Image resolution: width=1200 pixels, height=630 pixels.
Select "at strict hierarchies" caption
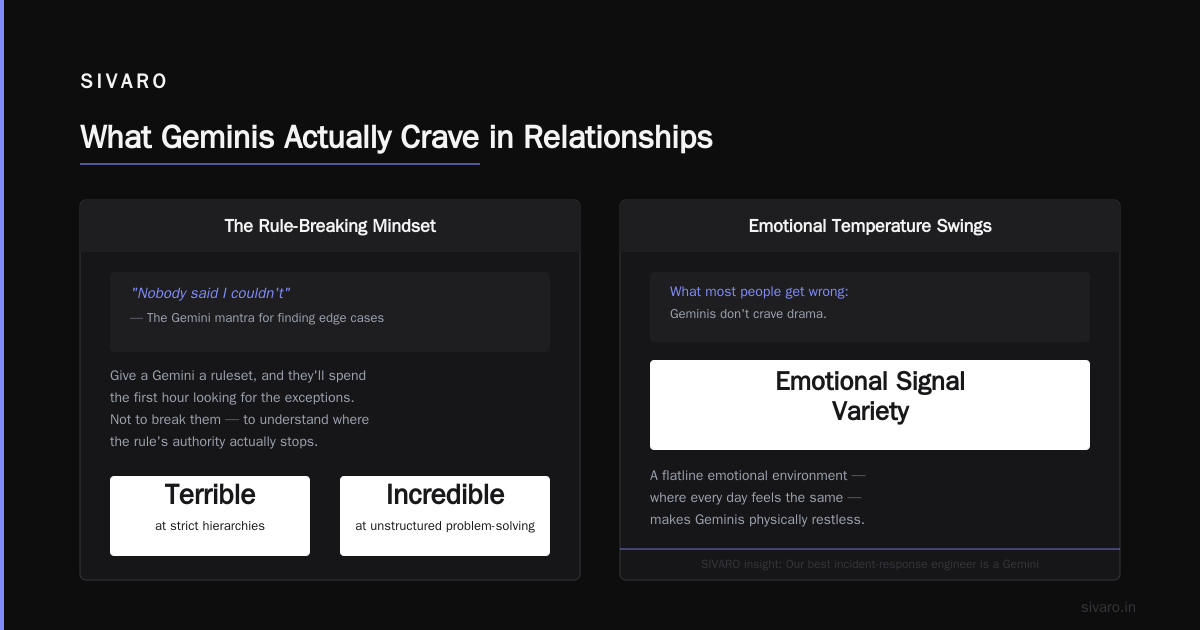210,526
